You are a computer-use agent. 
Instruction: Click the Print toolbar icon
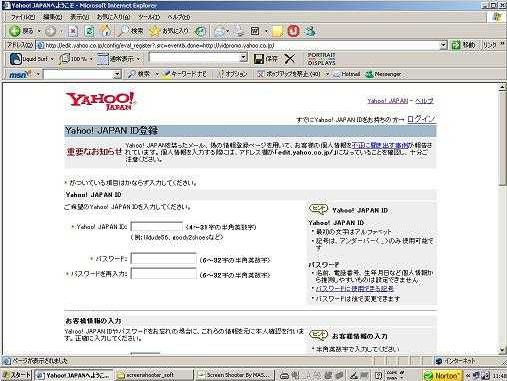[239, 31]
